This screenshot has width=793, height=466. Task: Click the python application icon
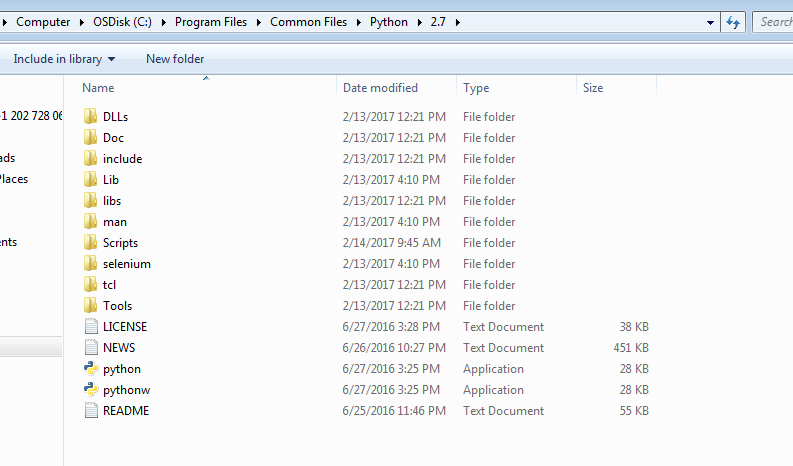(91, 369)
